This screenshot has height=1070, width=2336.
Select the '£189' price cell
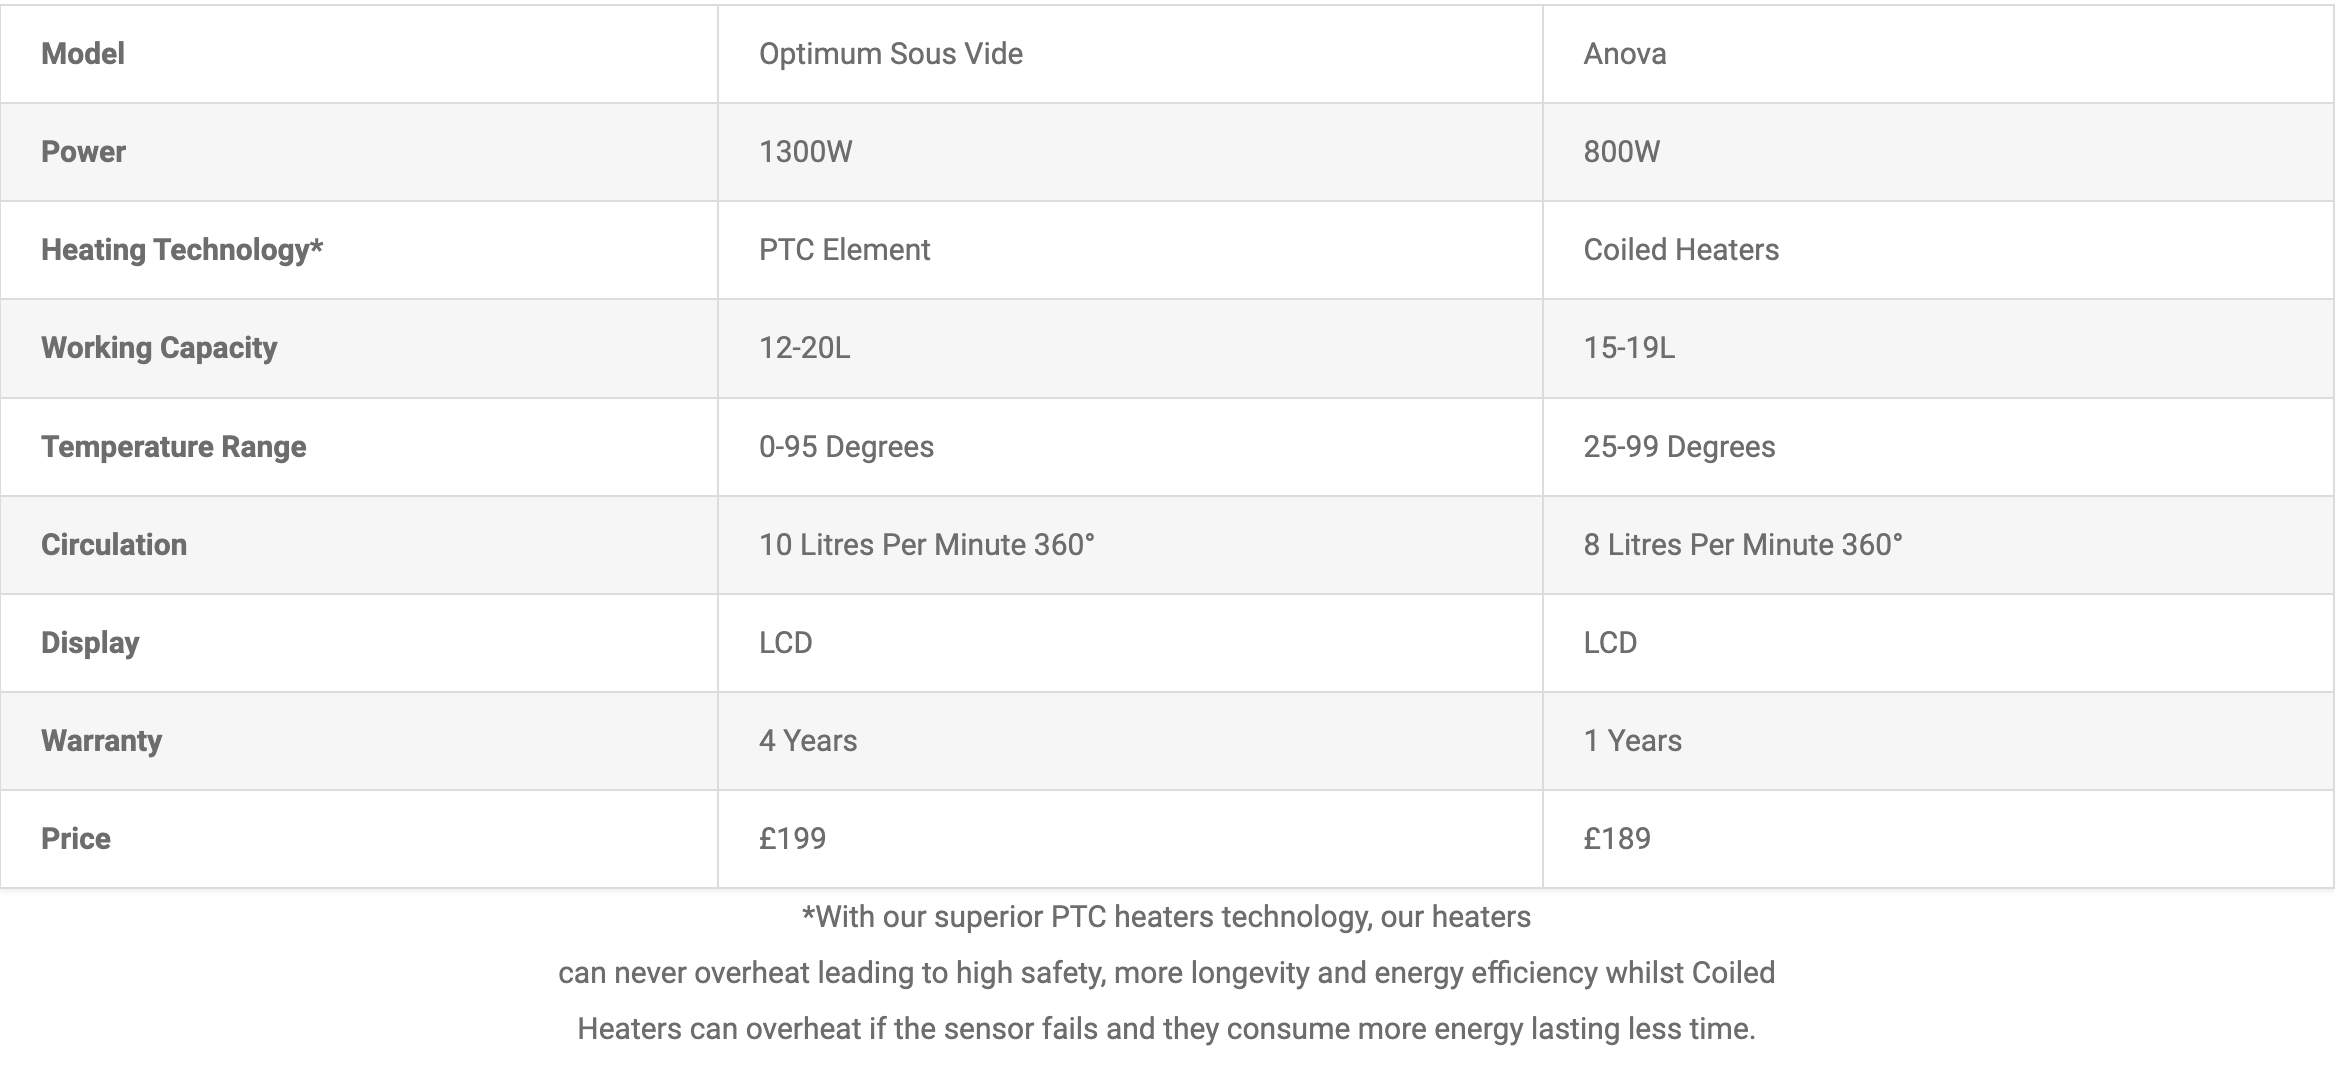pyautogui.click(x=1616, y=839)
